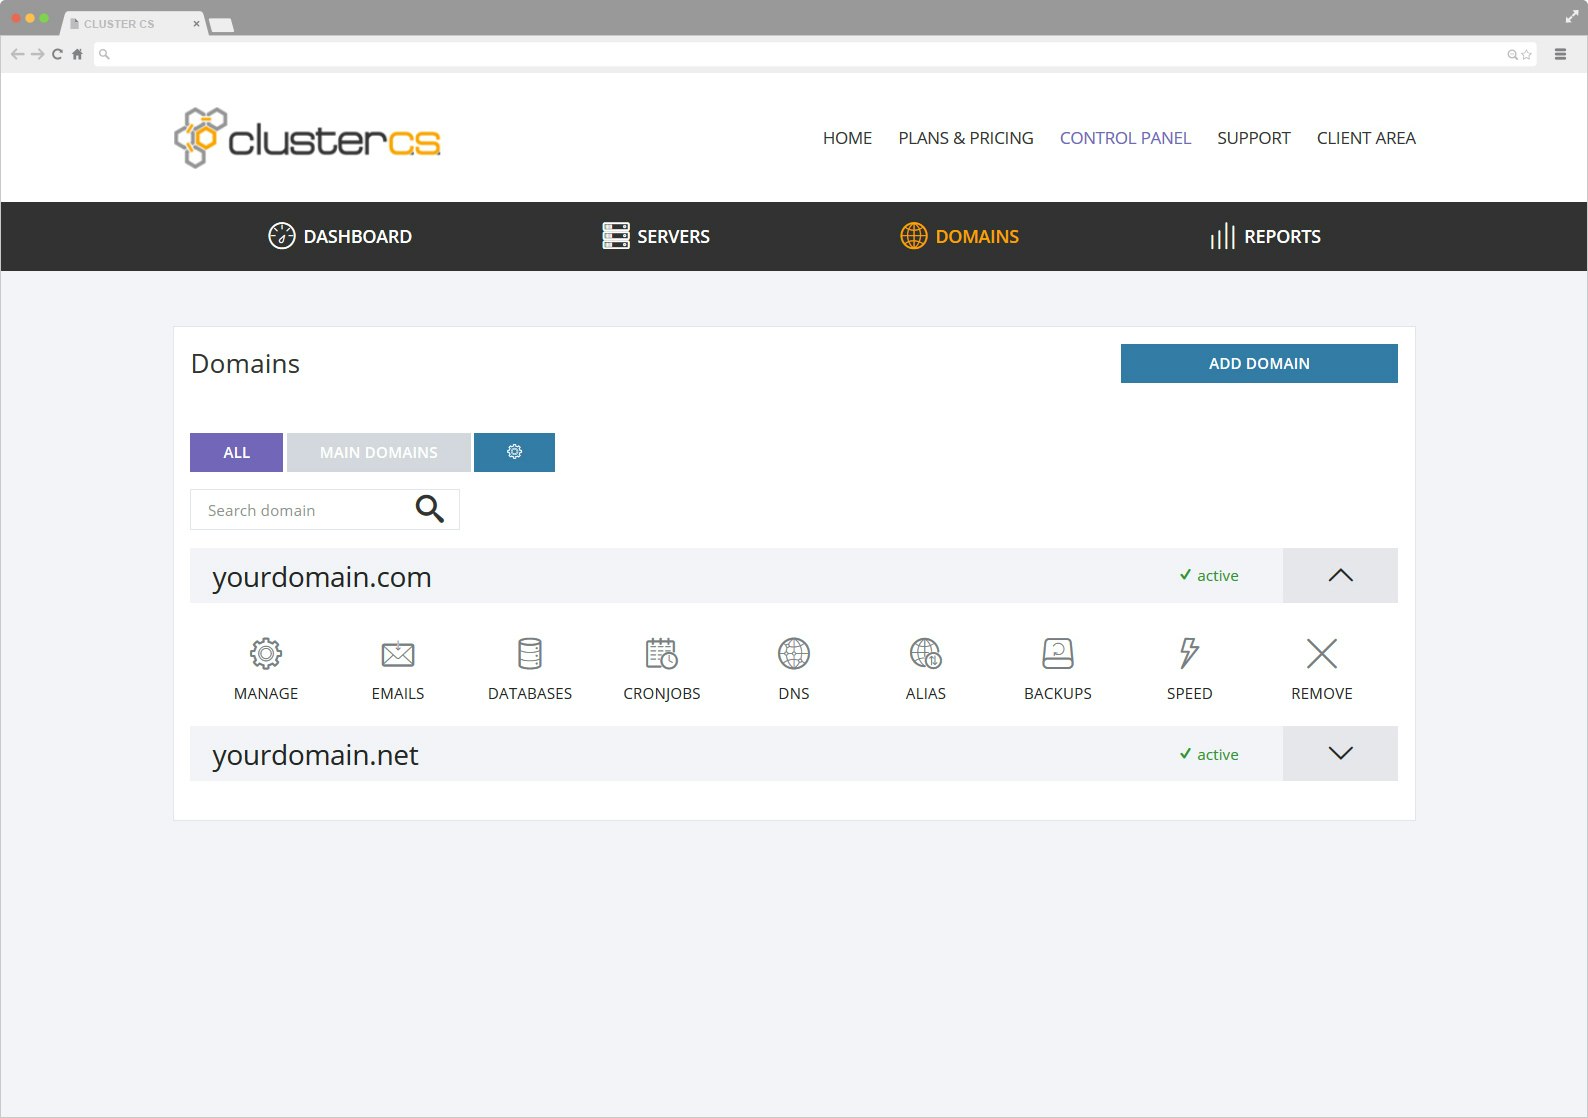Select the MAIN DOMAINS filter tab

tap(378, 452)
